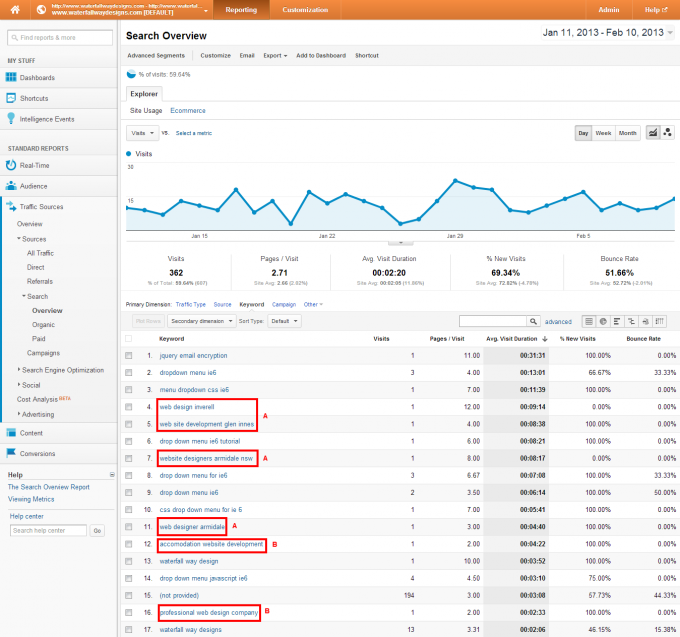The width and height of the screenshot is (680, 637).
Task: Click the table search magnifier icon
Action: pyautogui.click(x=534, y=321)
